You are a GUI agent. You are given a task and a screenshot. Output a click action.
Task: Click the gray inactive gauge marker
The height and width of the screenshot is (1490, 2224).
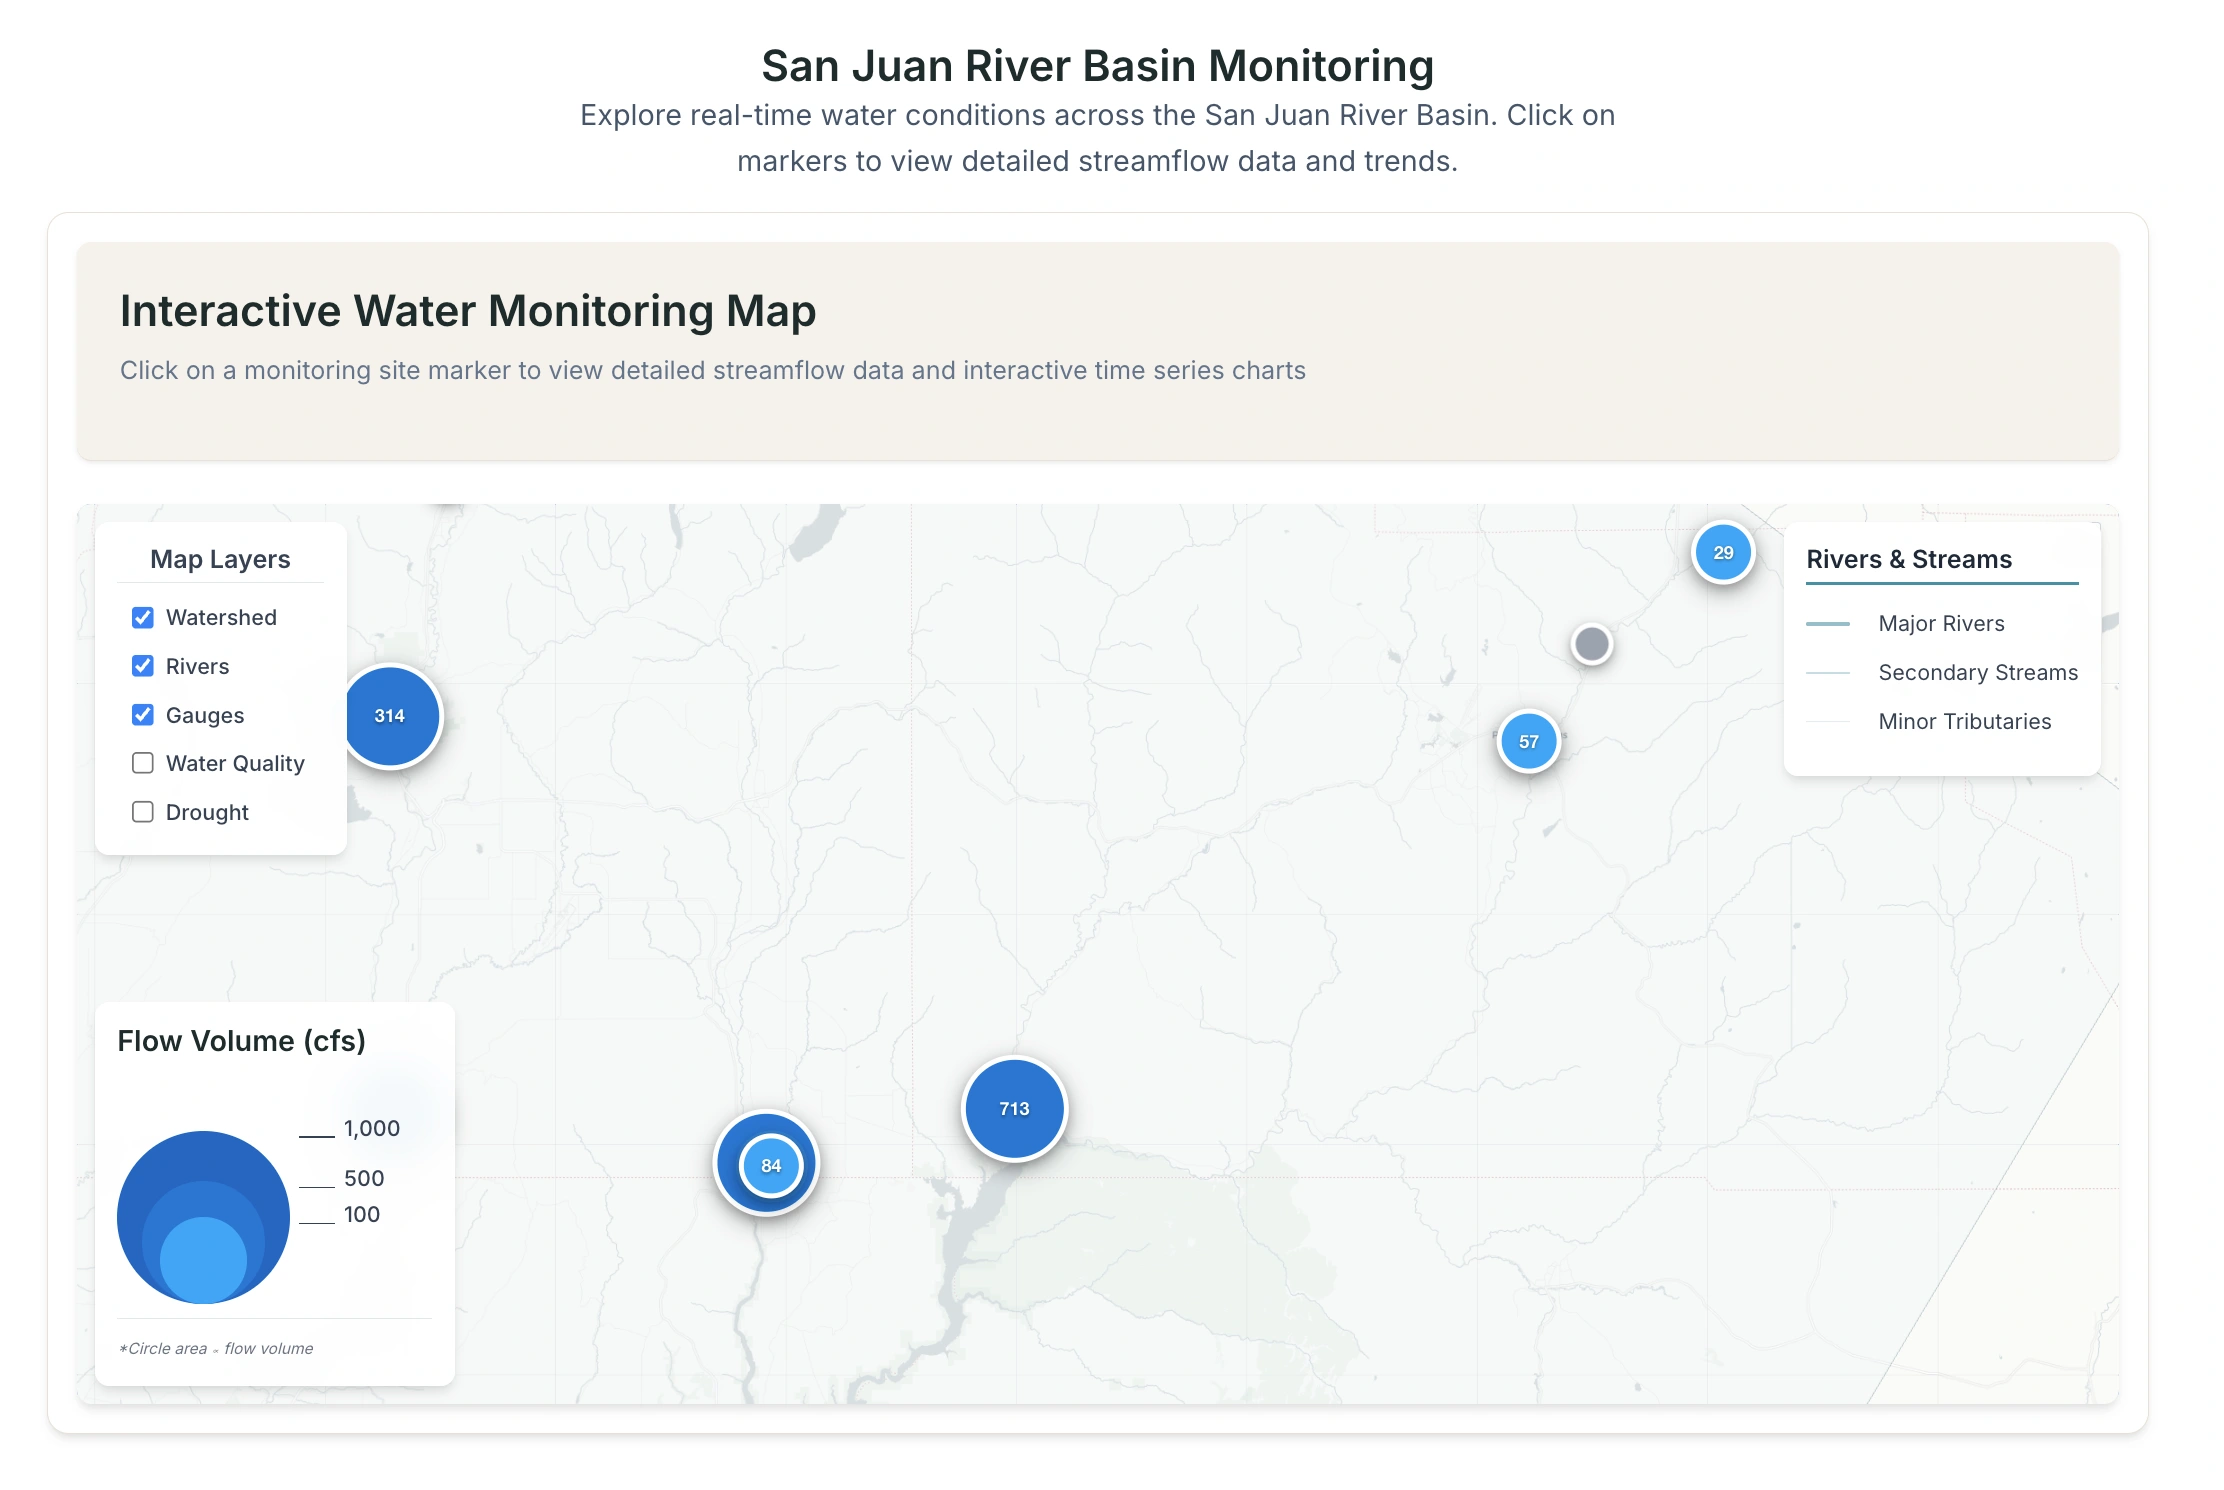(x=1591, y=644)
